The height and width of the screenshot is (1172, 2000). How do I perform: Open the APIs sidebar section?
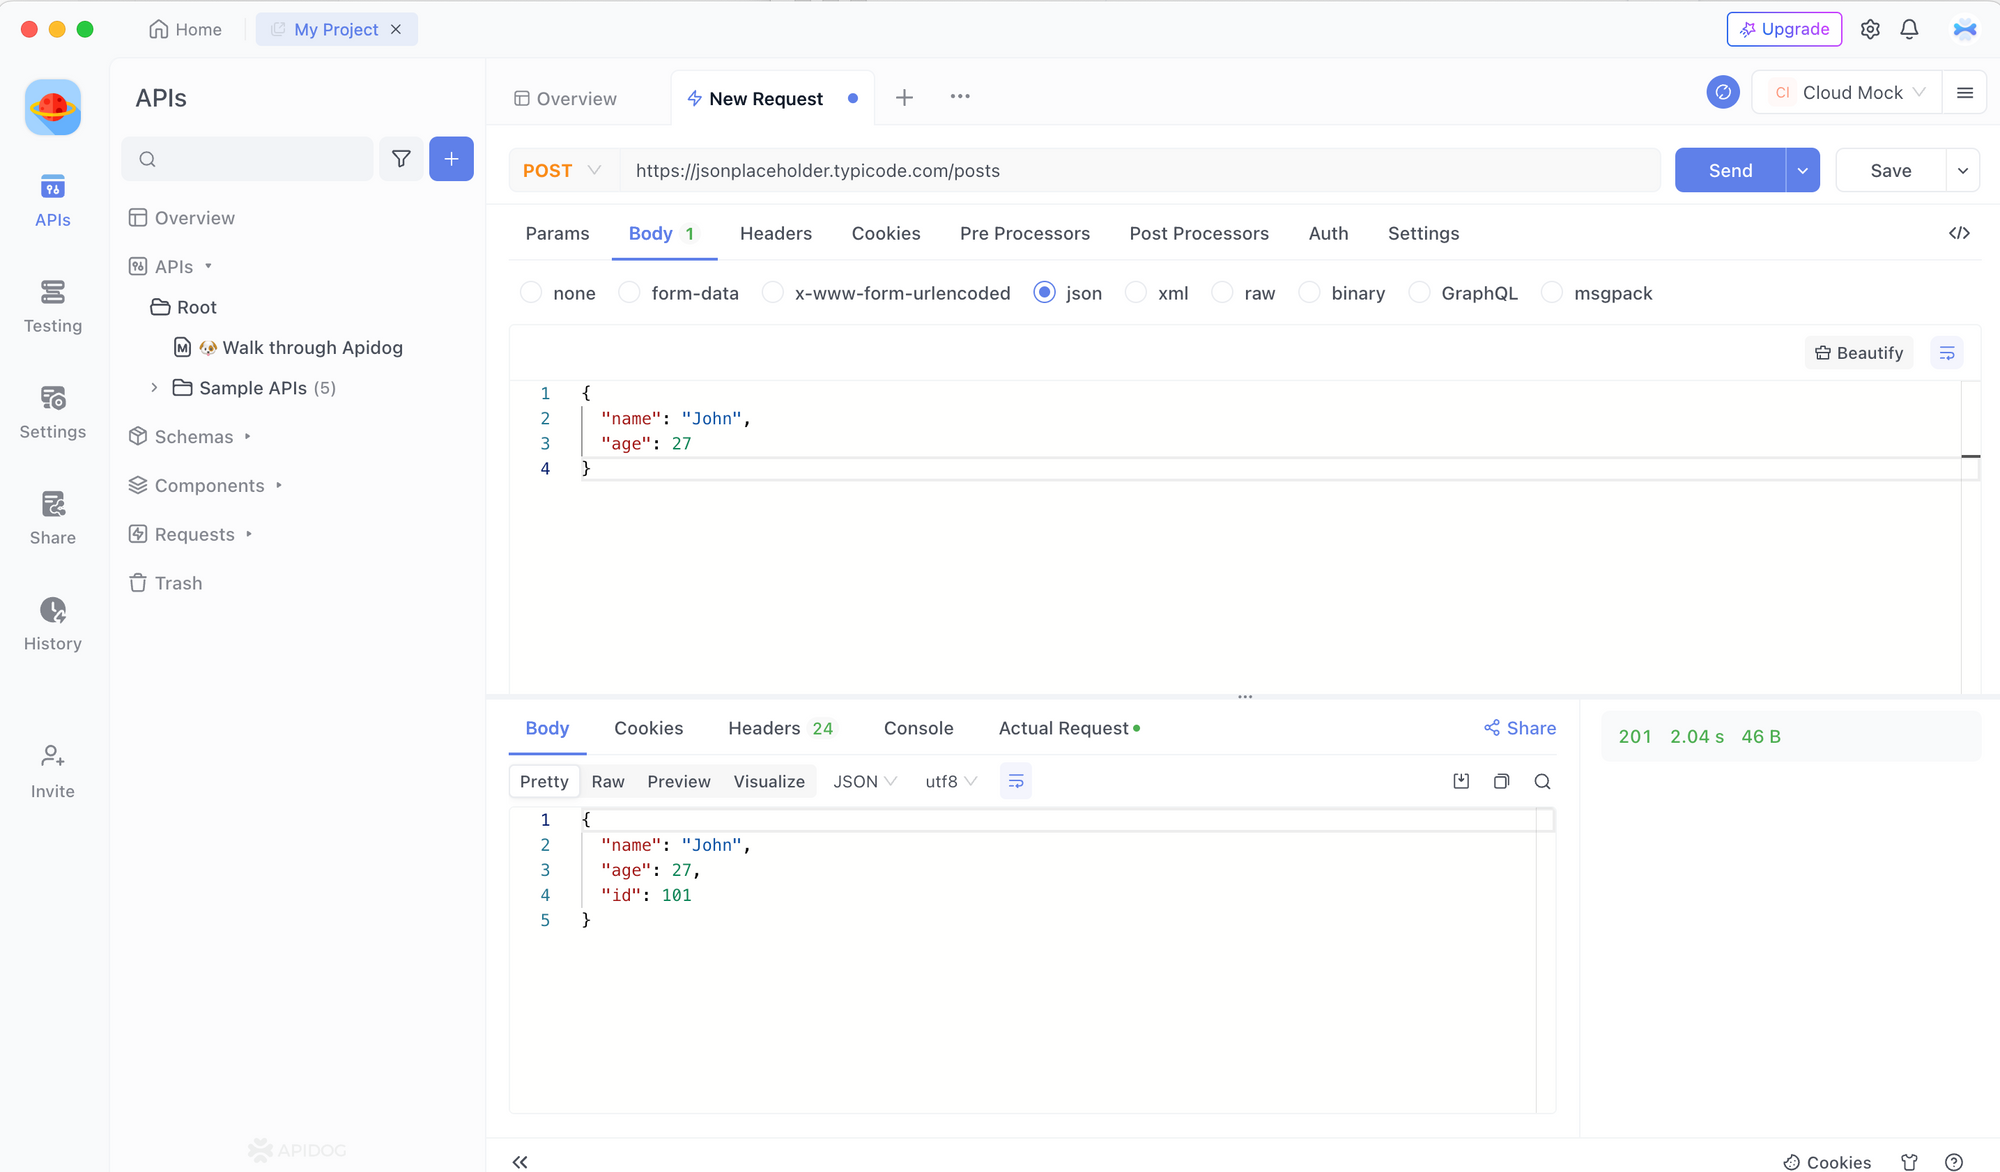coord(53,201)
